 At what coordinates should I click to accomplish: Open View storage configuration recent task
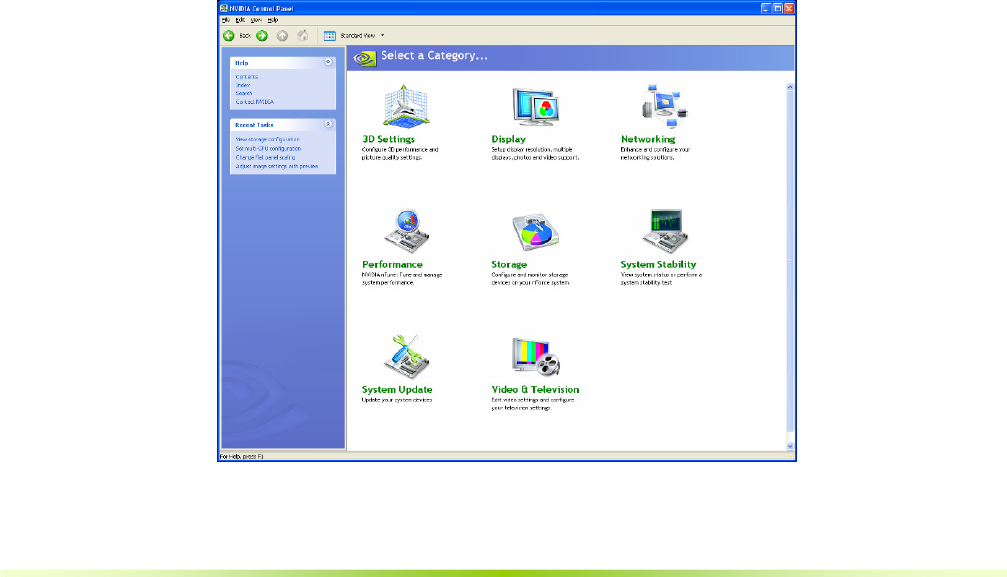click(267, 139)
